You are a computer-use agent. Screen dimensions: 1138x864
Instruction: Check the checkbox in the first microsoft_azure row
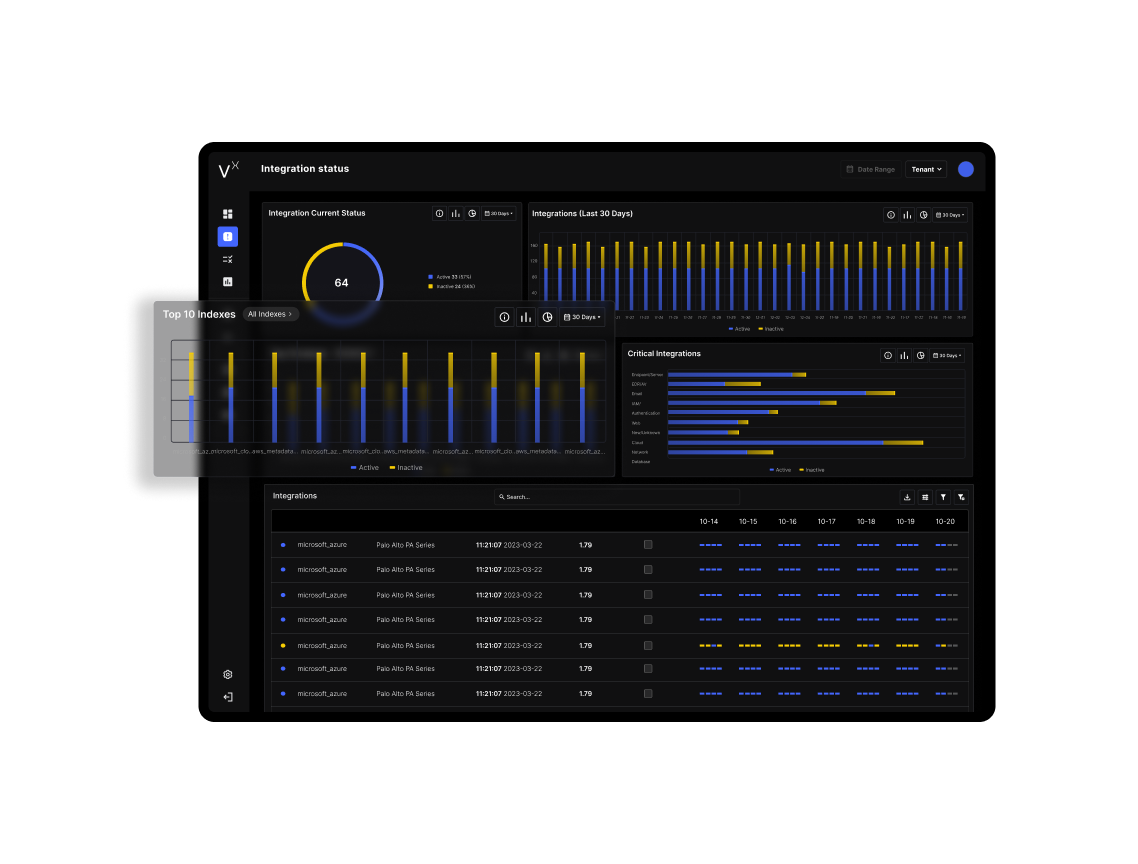pos(648,545)
